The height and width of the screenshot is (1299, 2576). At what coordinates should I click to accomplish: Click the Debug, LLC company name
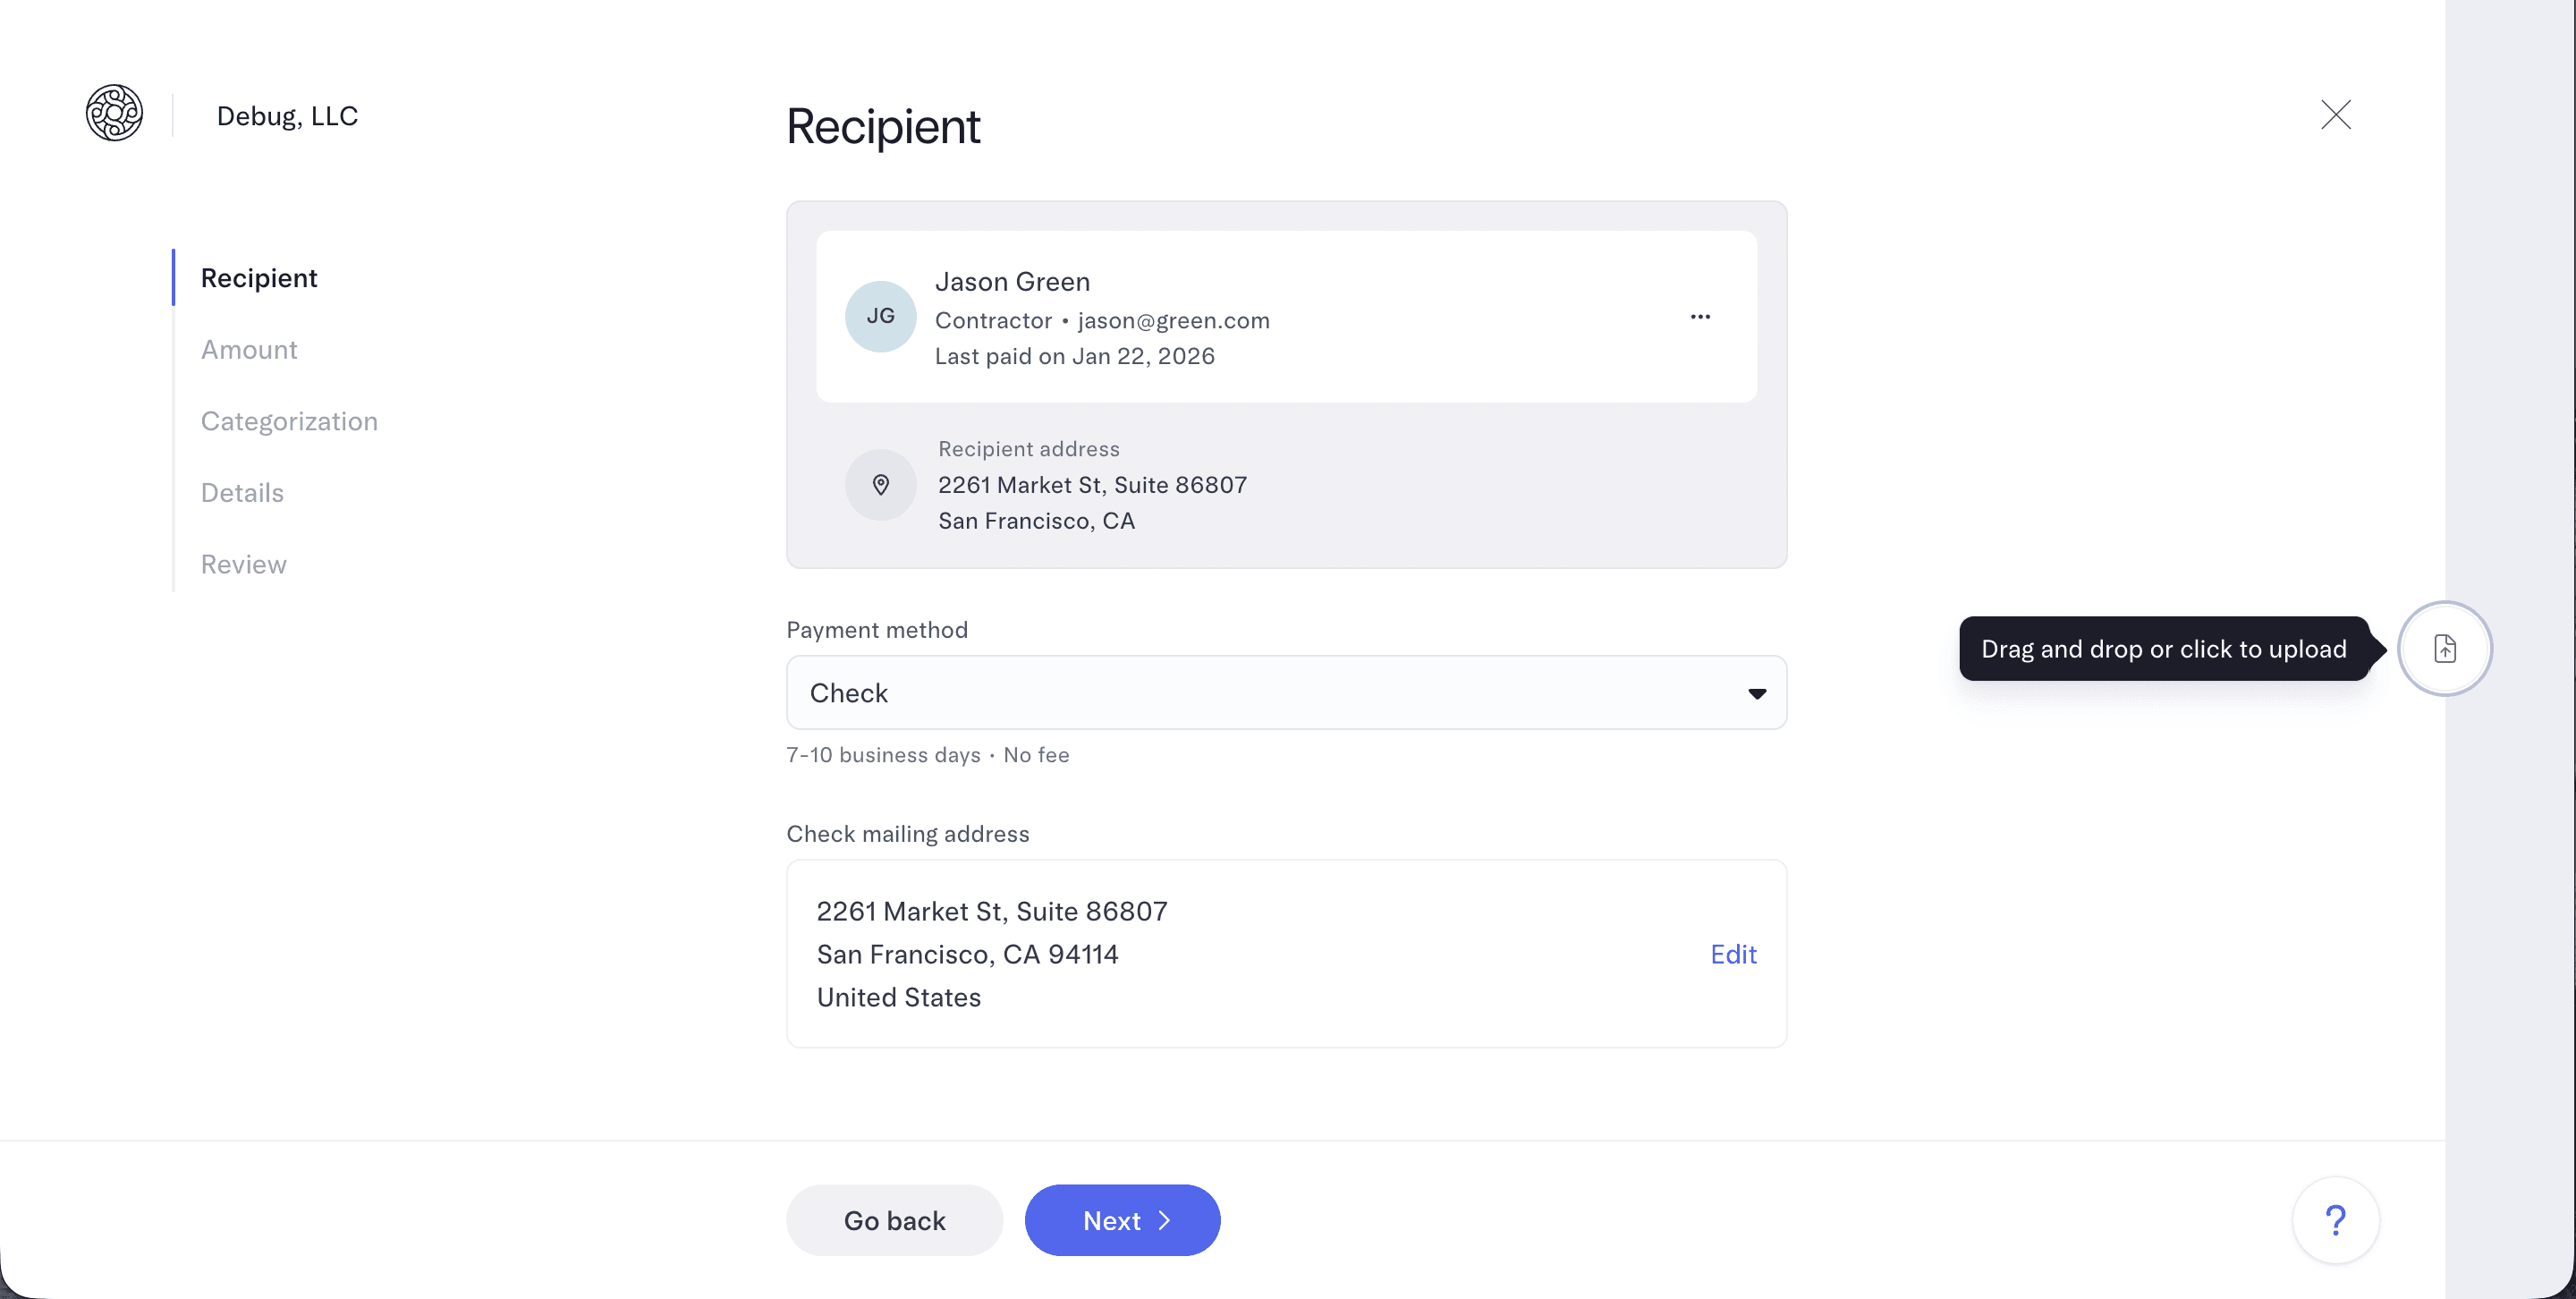(x=287, y=116)
